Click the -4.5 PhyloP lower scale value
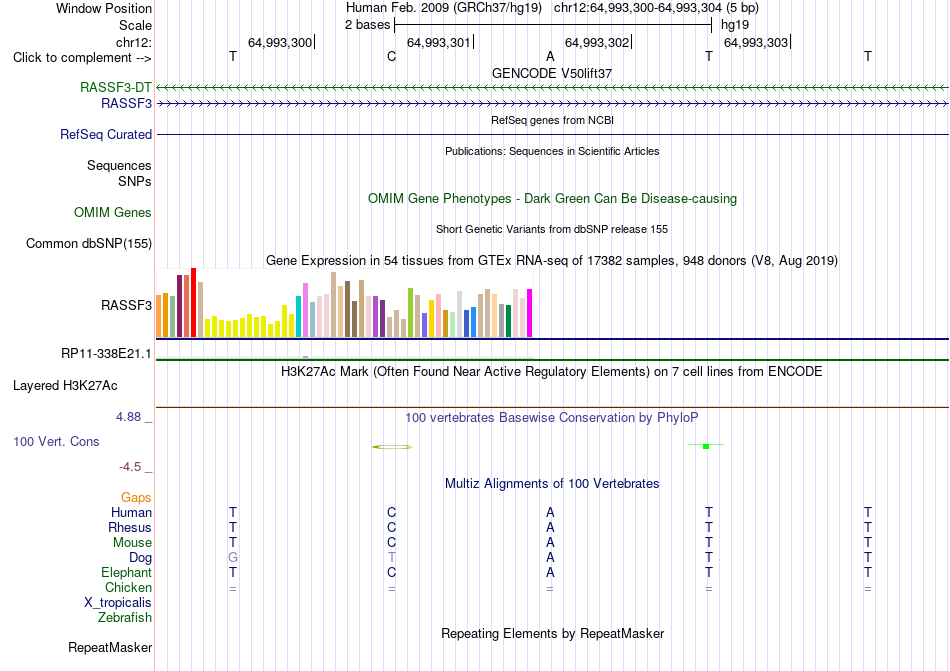 click(x=130, y=467)
